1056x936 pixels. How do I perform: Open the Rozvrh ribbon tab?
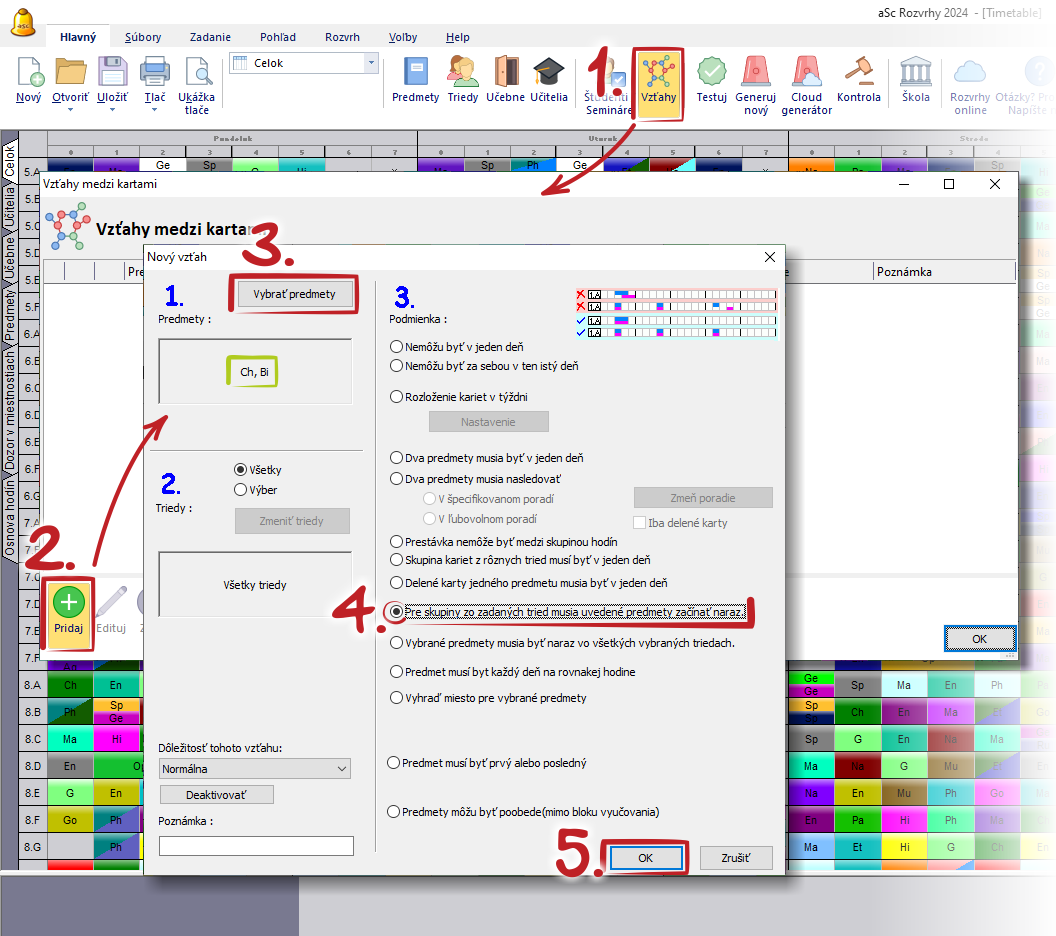342,37
